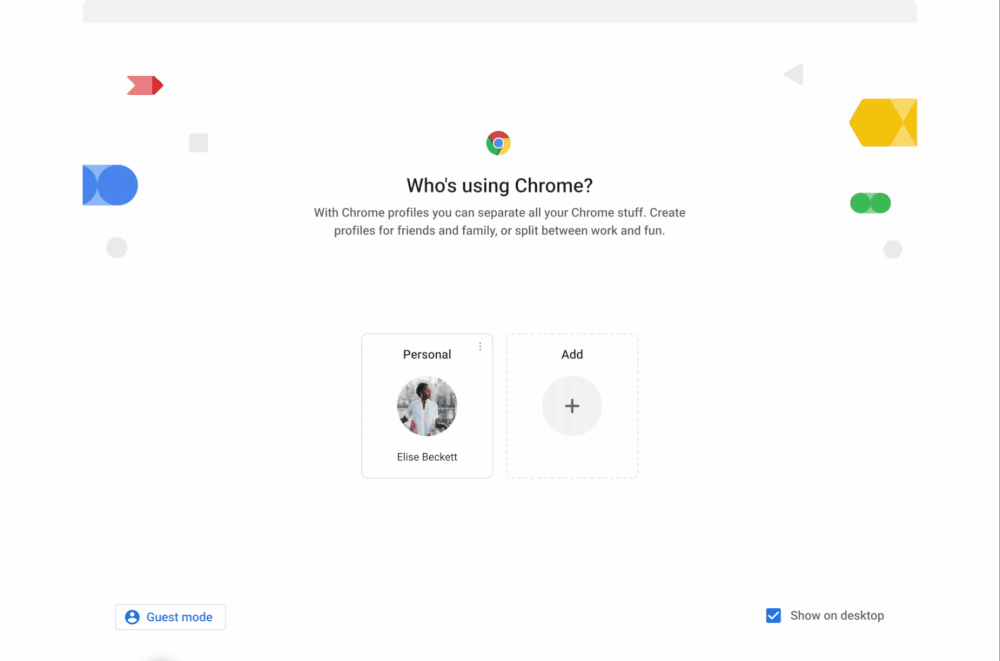Click the "Show on desktop" label text

[837, 616]
